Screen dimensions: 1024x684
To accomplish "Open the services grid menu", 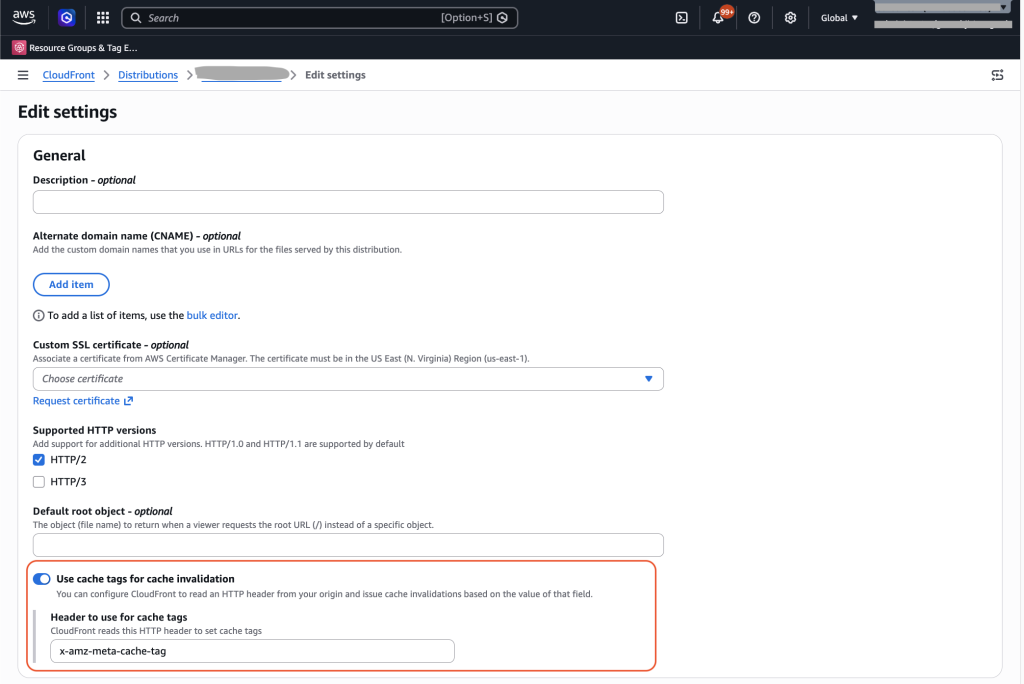I will (x=103, y=18).
